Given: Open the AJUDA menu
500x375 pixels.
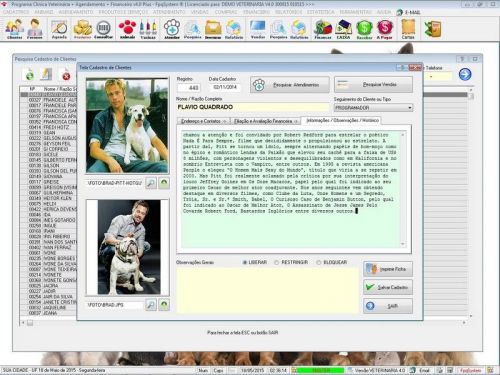Looking at the screenshot, I should pyautogui.click(x=384, y=12).
